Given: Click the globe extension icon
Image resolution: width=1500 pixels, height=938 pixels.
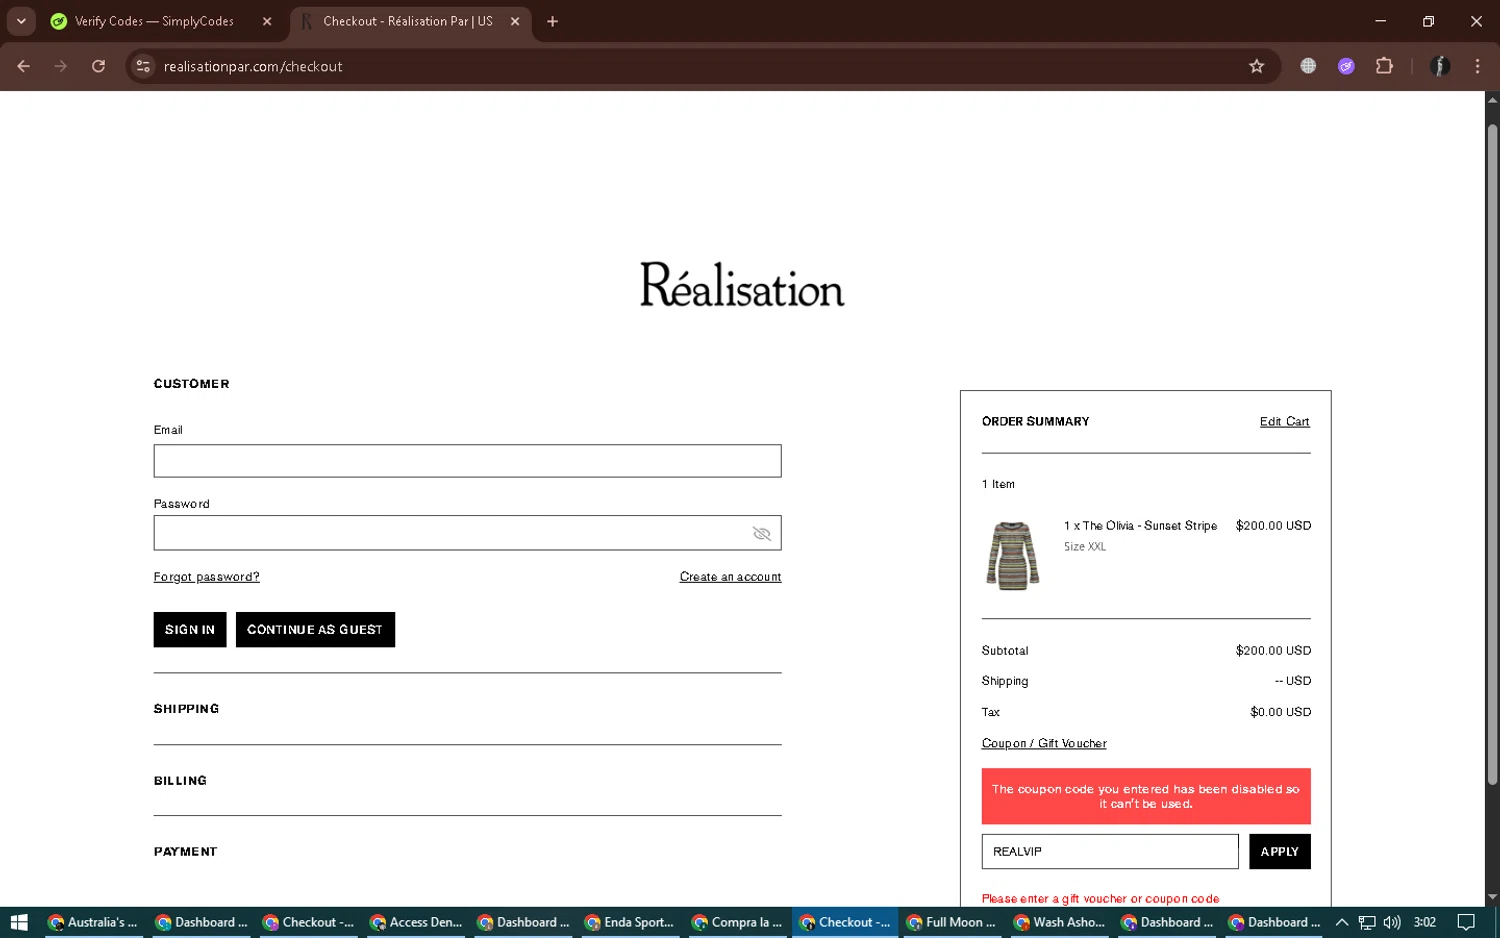Looking at the screenshot, I should (x=1308, y=66).
